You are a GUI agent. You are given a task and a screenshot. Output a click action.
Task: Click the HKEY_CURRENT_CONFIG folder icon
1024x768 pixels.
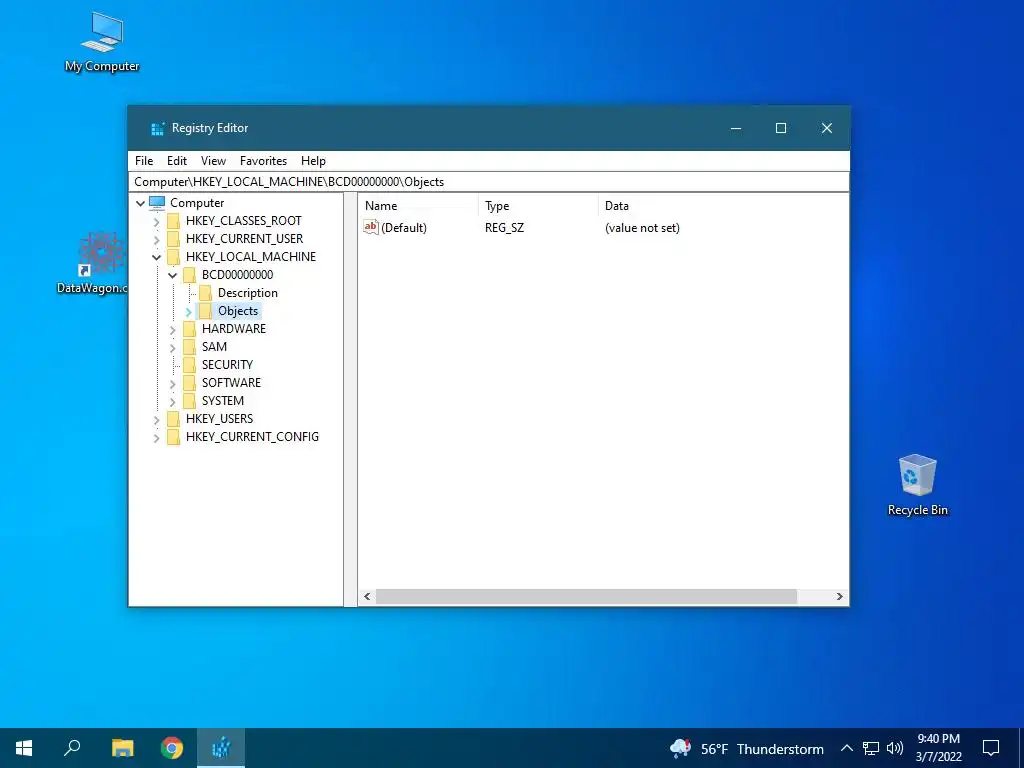(x=173, y=437)
